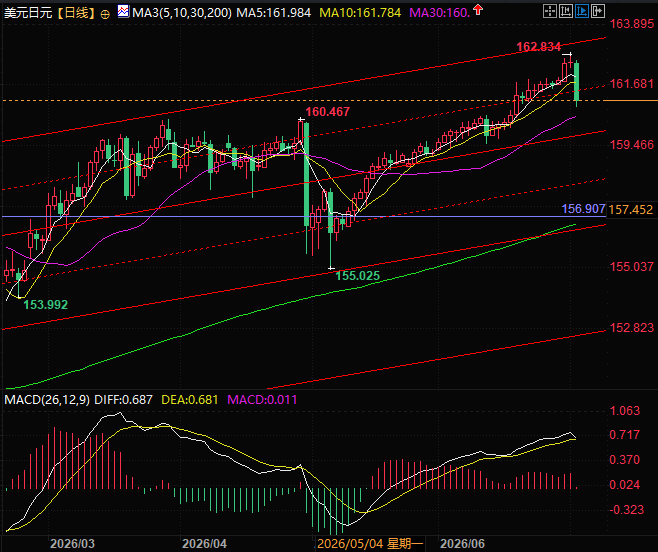
Task: Click the 155.025 low price marker
Action: pyautogui.click(x=358, y=276)
